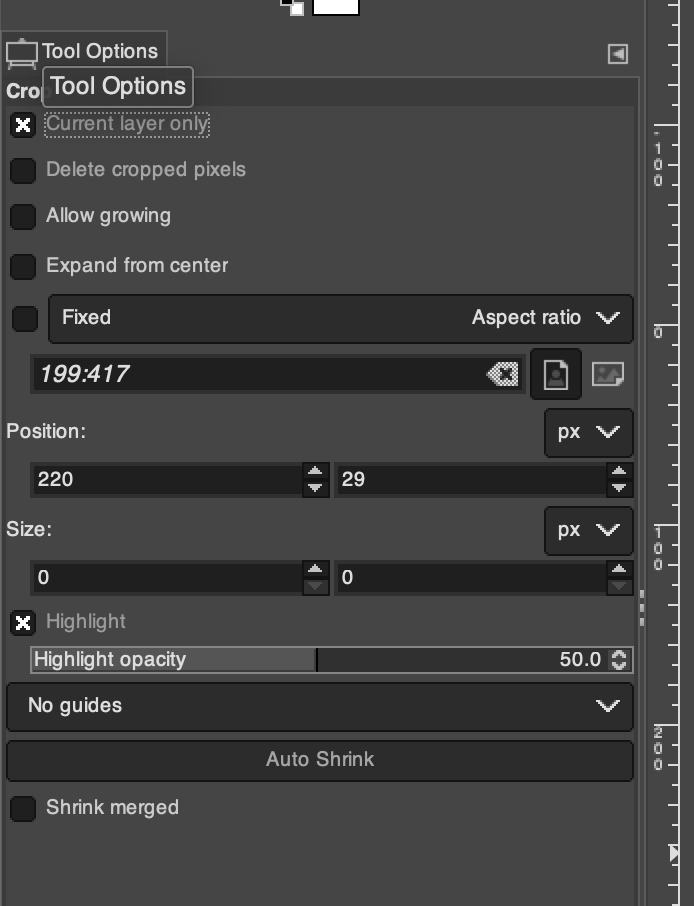The height and width of the screenshot is (906, 694).
Task: Enable Delete cropped pixels option
Action: (23, 170)
